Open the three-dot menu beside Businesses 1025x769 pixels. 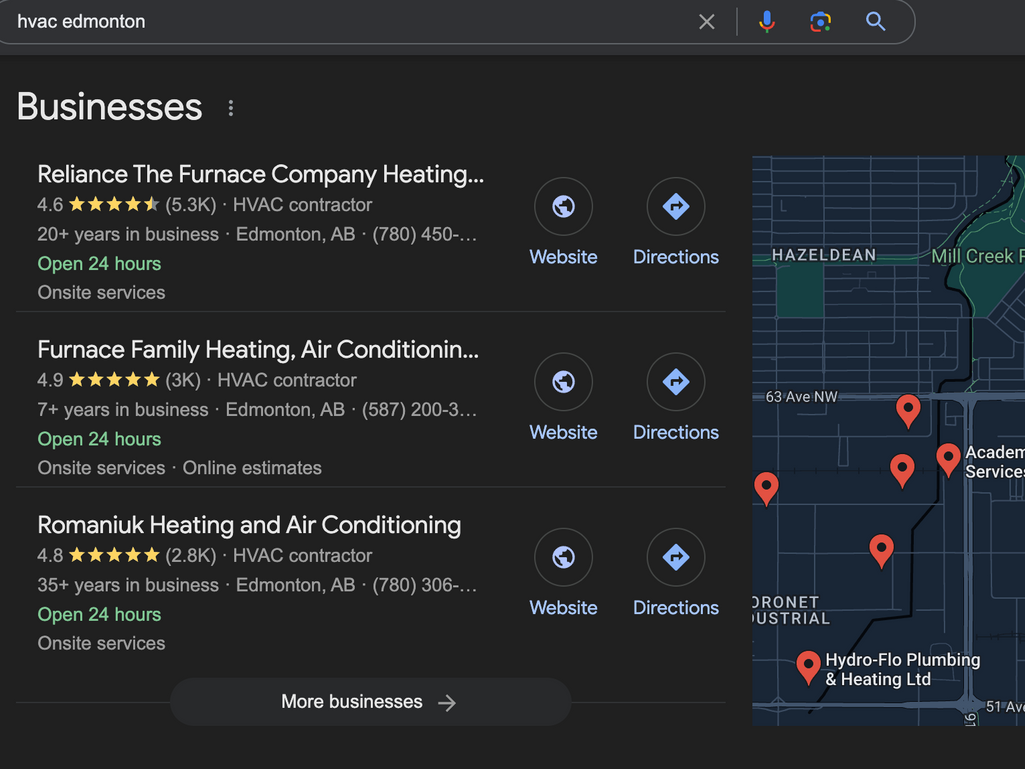click(x=231, y=108)
